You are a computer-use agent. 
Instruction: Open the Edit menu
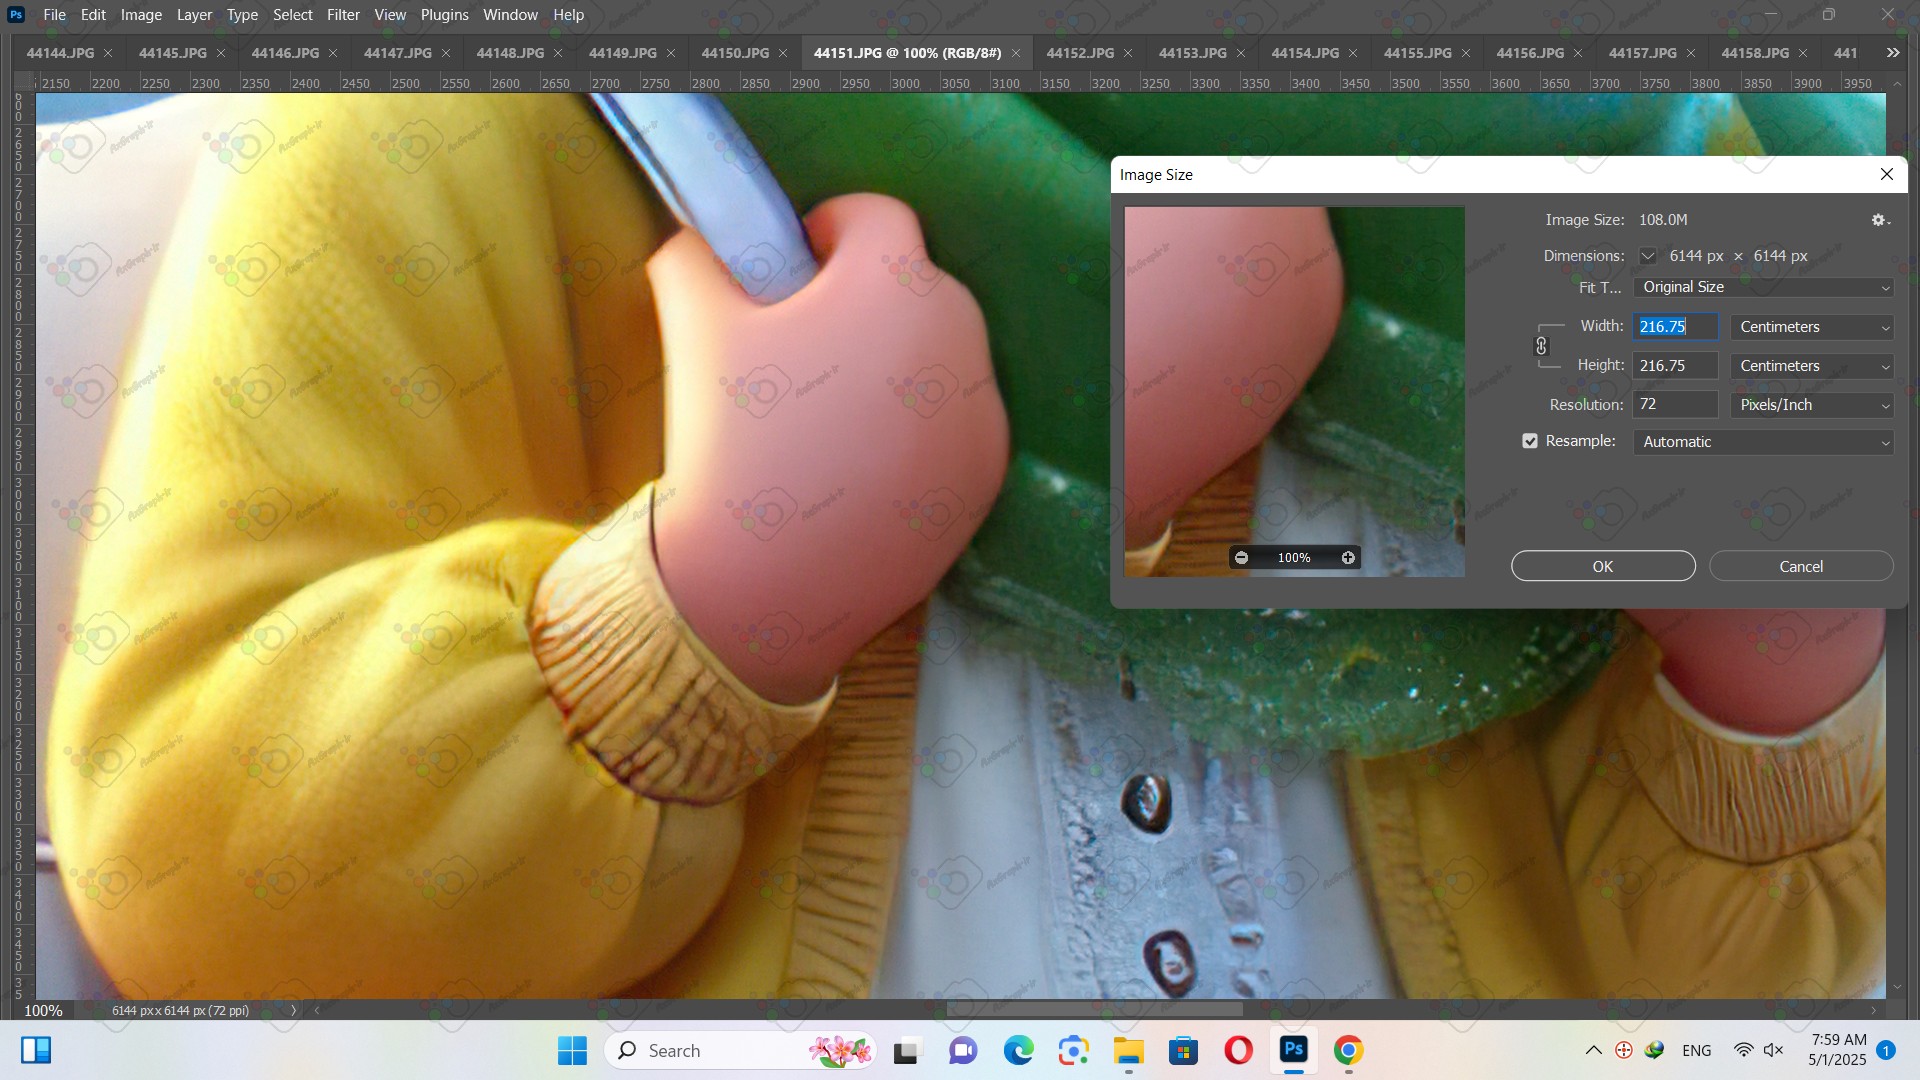(x=93, y=15)
